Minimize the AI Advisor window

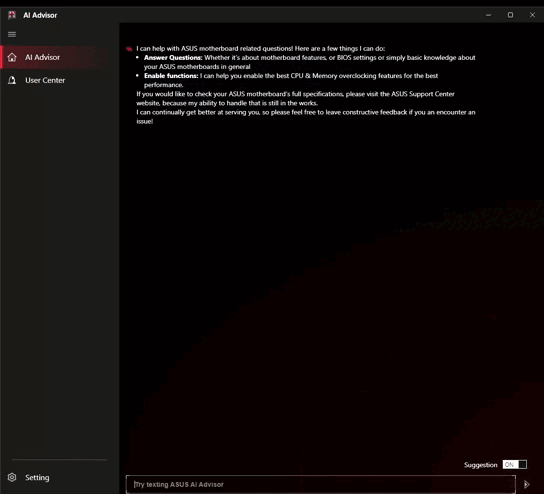coord(488,15)
